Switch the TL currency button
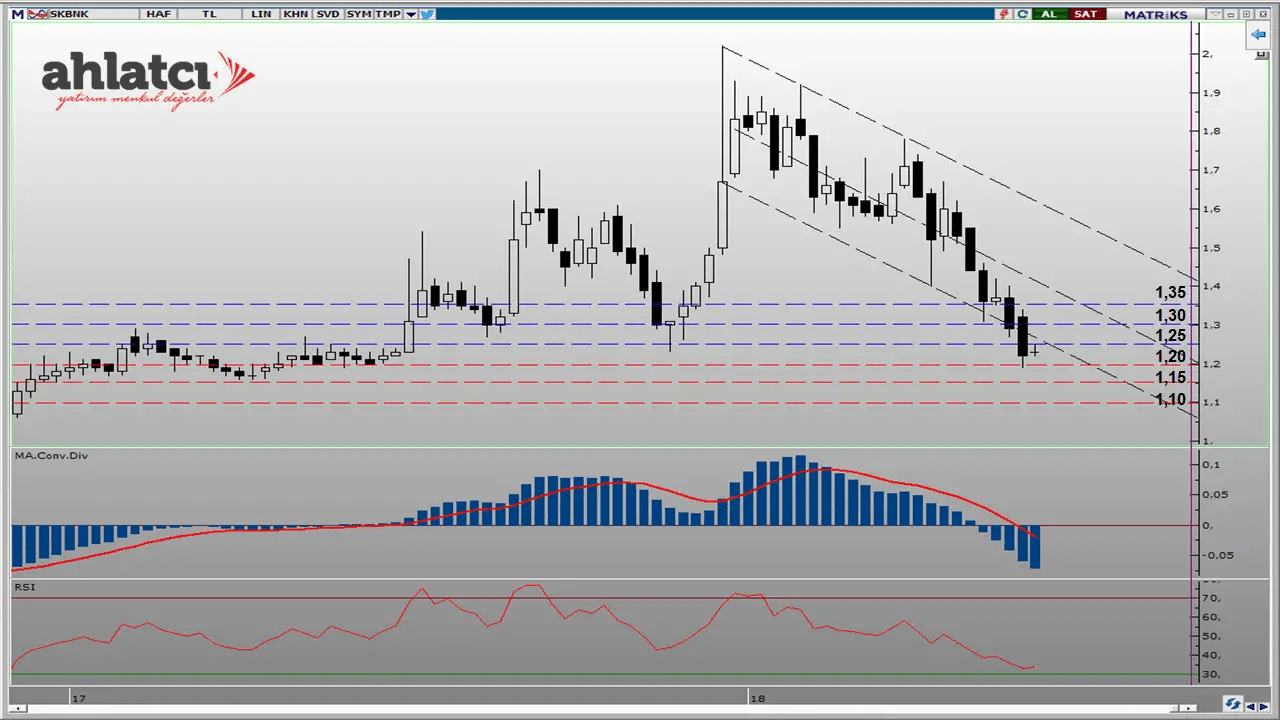 pos(209,14)
